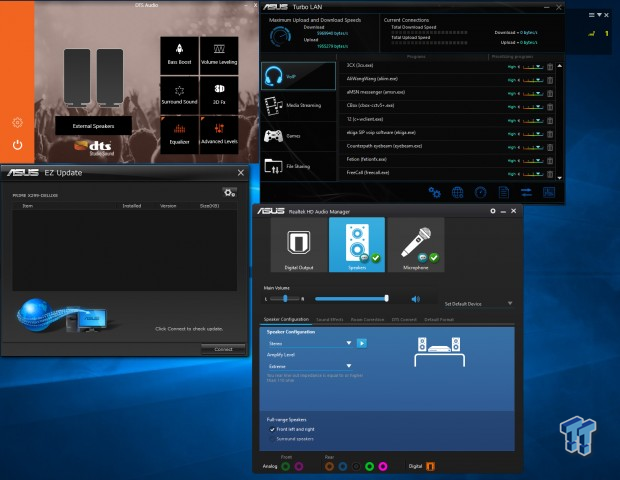The image size is (620, 480).
Task: Select Surround Sound tile in DTS Audio
Action: 180,95
